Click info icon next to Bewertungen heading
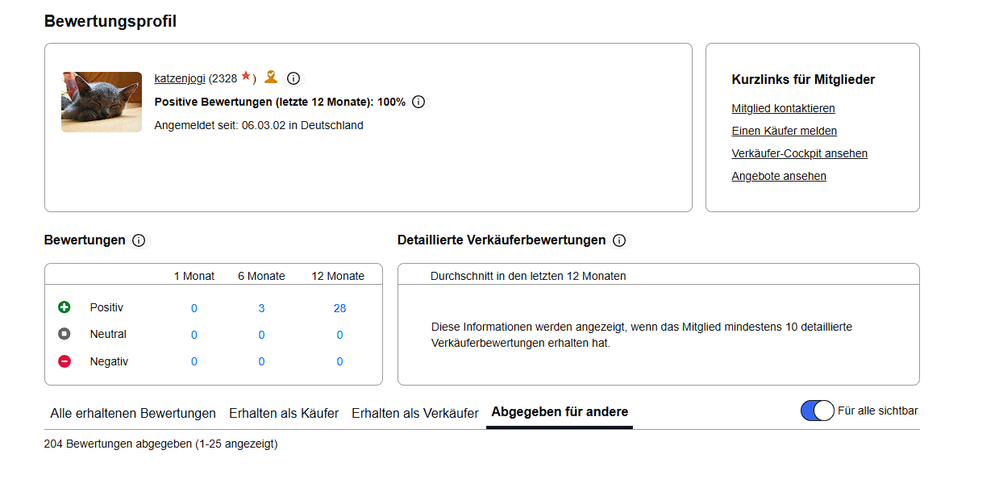Image resolution: width=999 pixels, height=480 pixels. click(139, 241)
